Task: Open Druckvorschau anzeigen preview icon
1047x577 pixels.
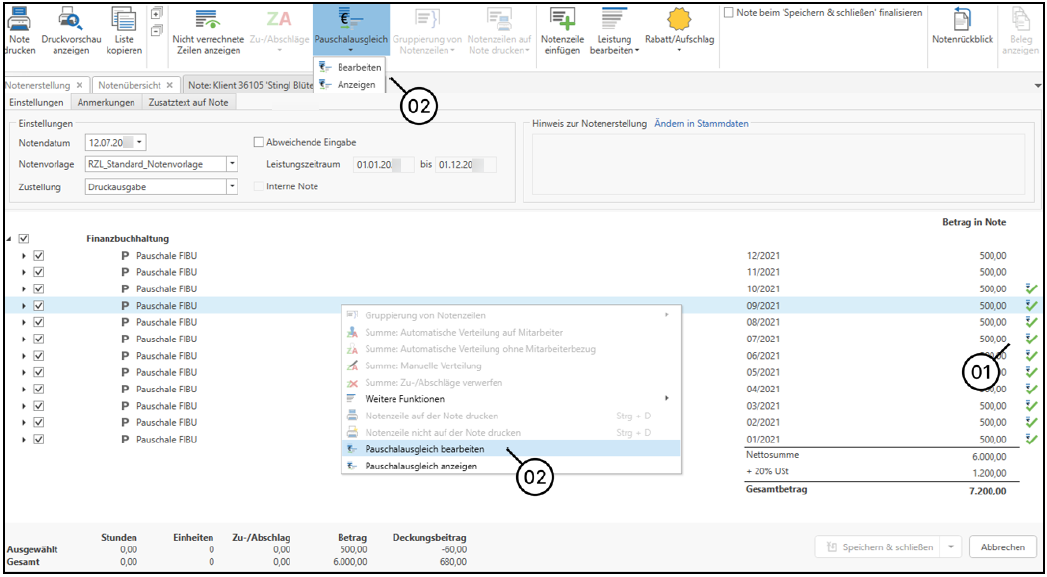Action: click(x=71, y=18)
